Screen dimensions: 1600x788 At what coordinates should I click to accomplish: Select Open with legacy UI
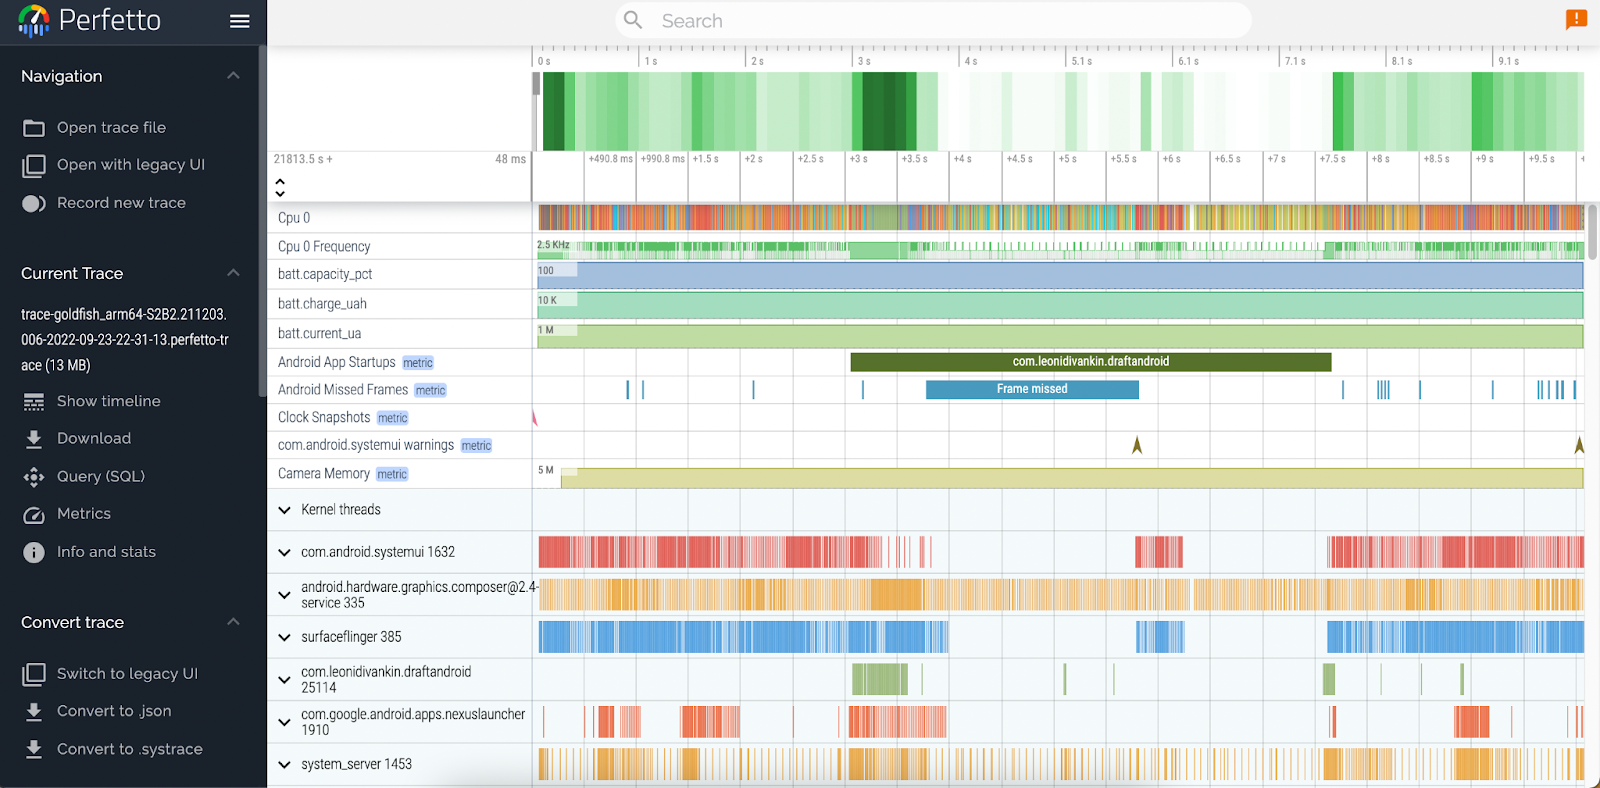[x=130, y=165]
